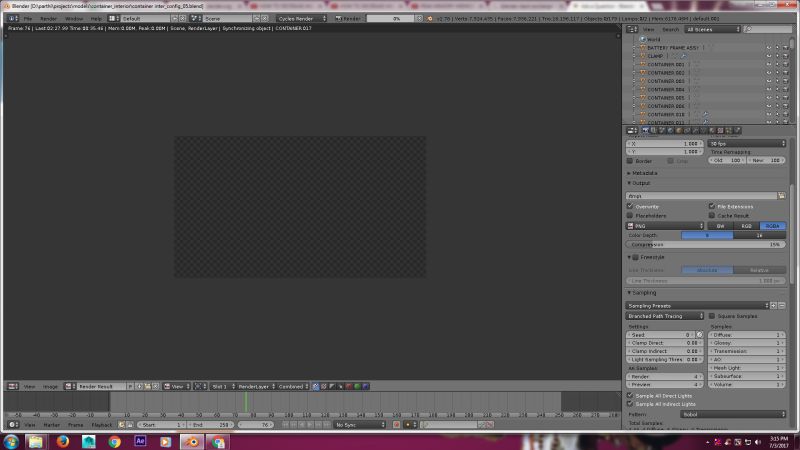Show the blue channel in image editor
Viewport: 800px width, 450px height.
pos(365,386)
